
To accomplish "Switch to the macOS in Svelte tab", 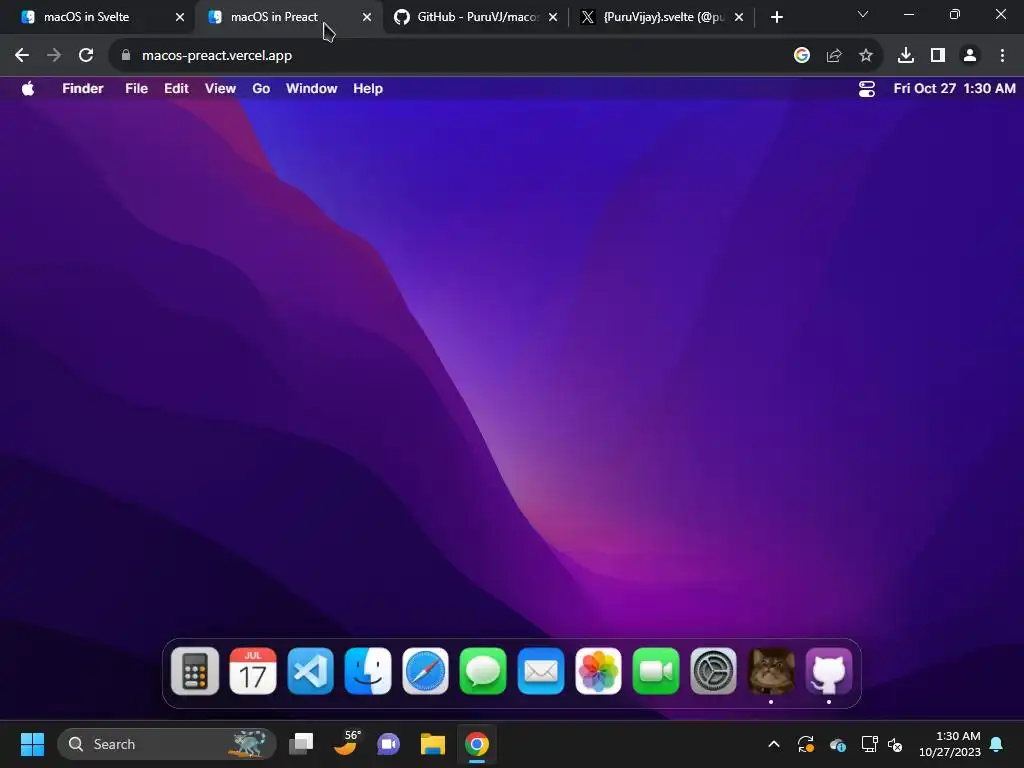I will (98, 17).
